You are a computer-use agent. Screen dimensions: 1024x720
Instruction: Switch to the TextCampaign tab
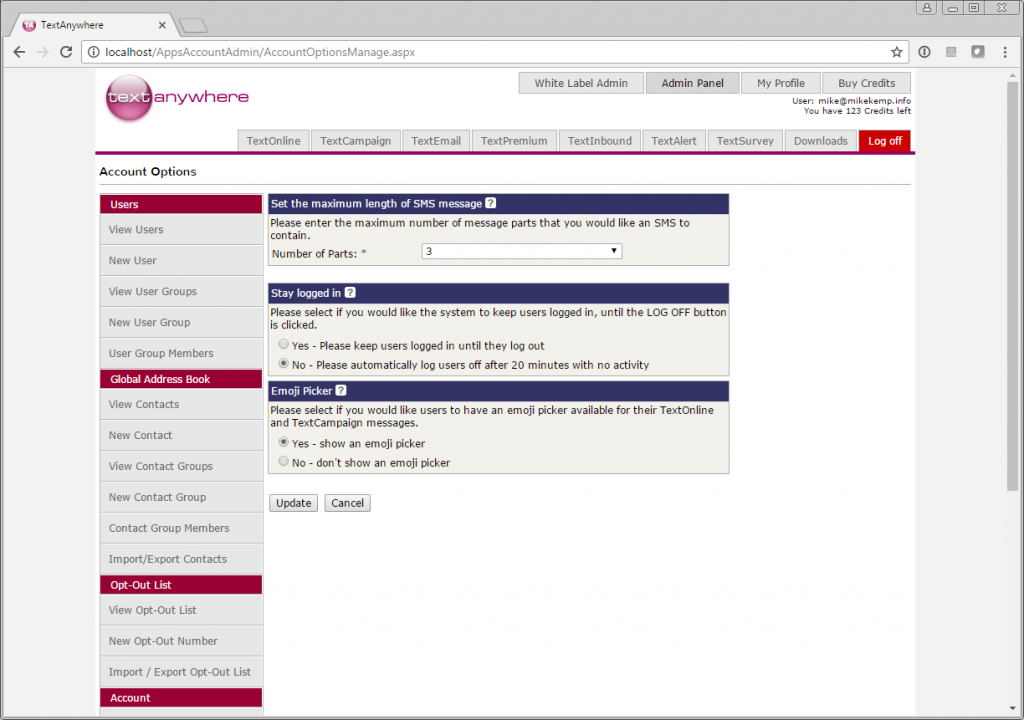coord(355,141)
